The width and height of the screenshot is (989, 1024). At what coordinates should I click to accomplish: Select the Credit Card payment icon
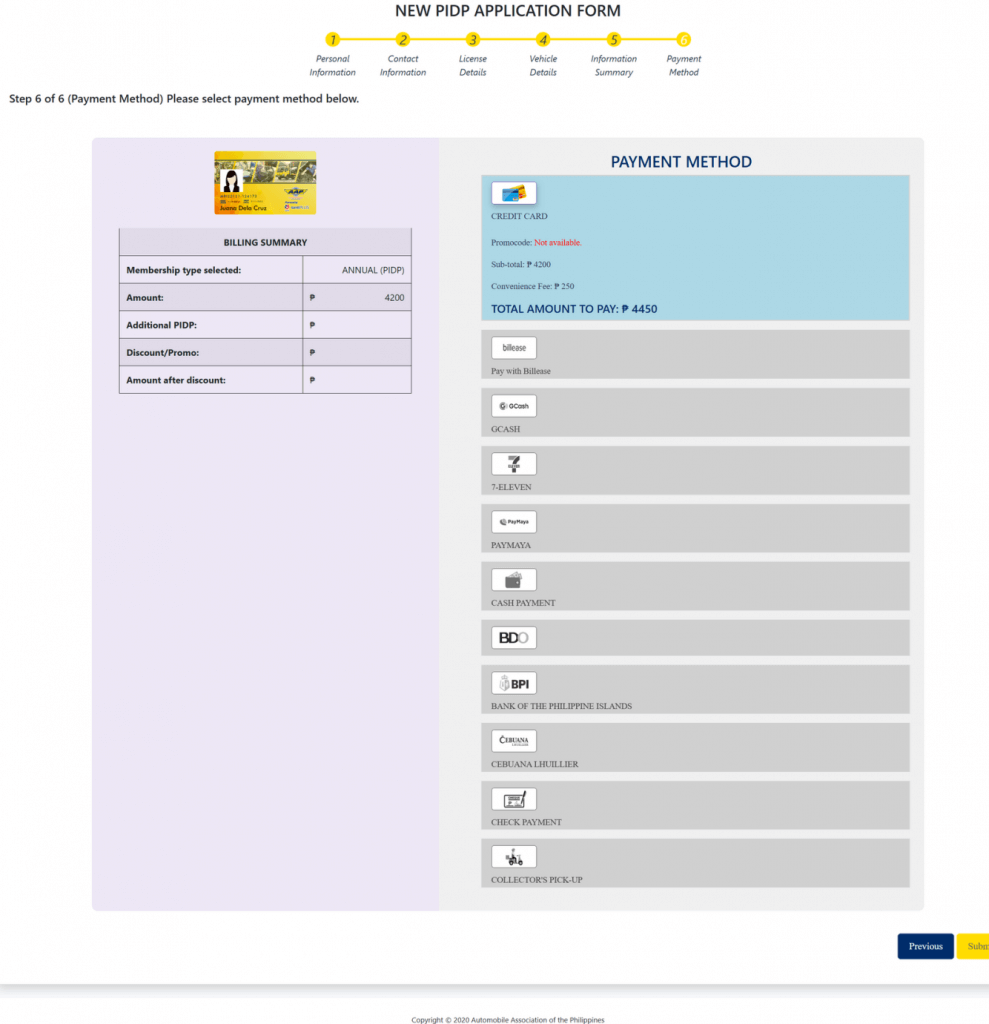tap(513, 193)
